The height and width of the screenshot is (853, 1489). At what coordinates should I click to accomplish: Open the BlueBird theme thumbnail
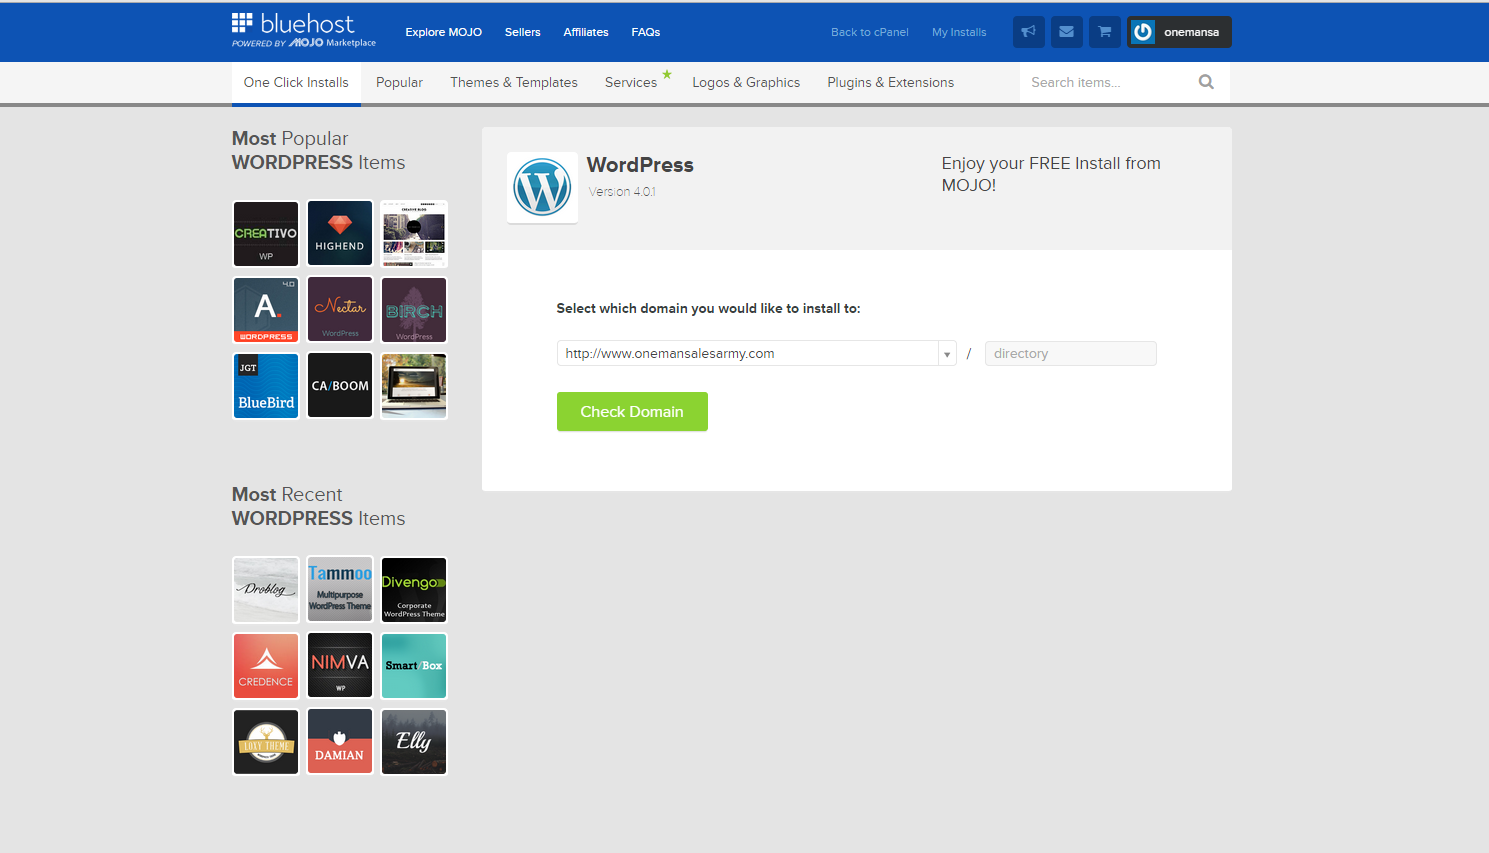pos(266,386)
